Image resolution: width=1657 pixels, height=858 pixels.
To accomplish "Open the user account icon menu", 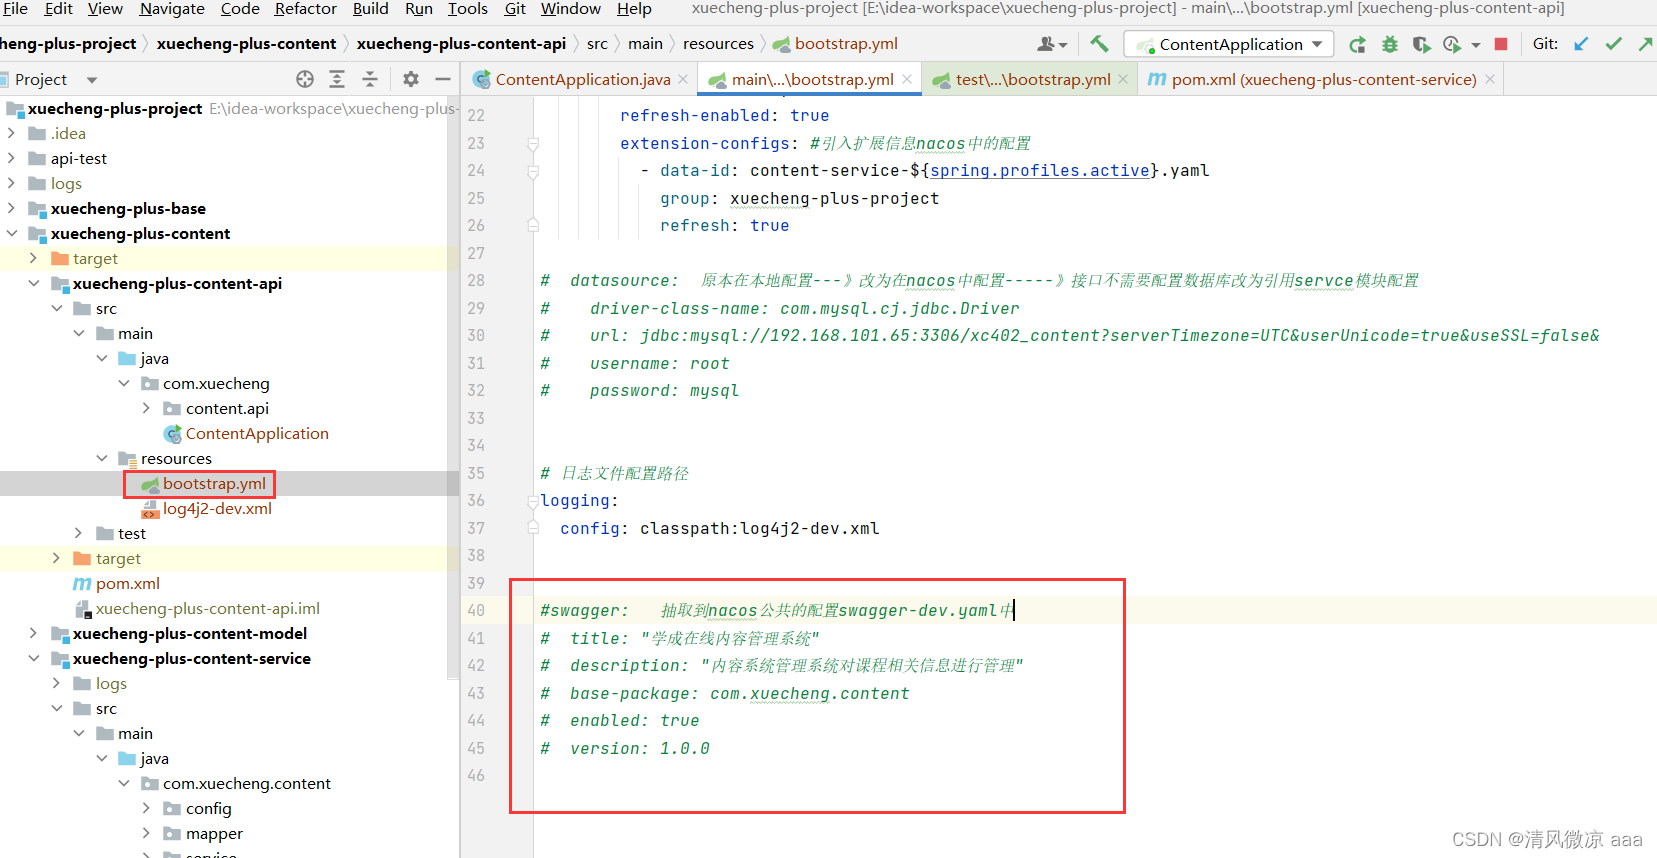I will click(x=1051, y=44).
